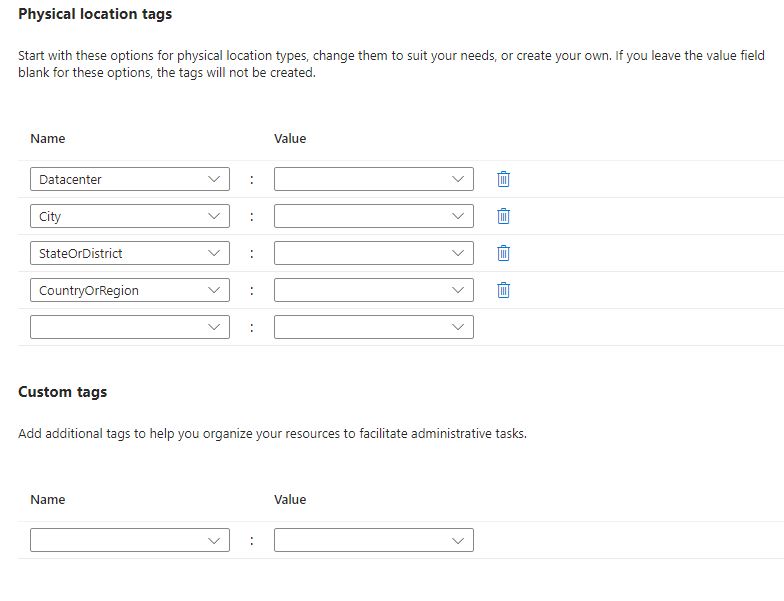Click the chevron arrow in Custom tags value box

click(458, 540)
